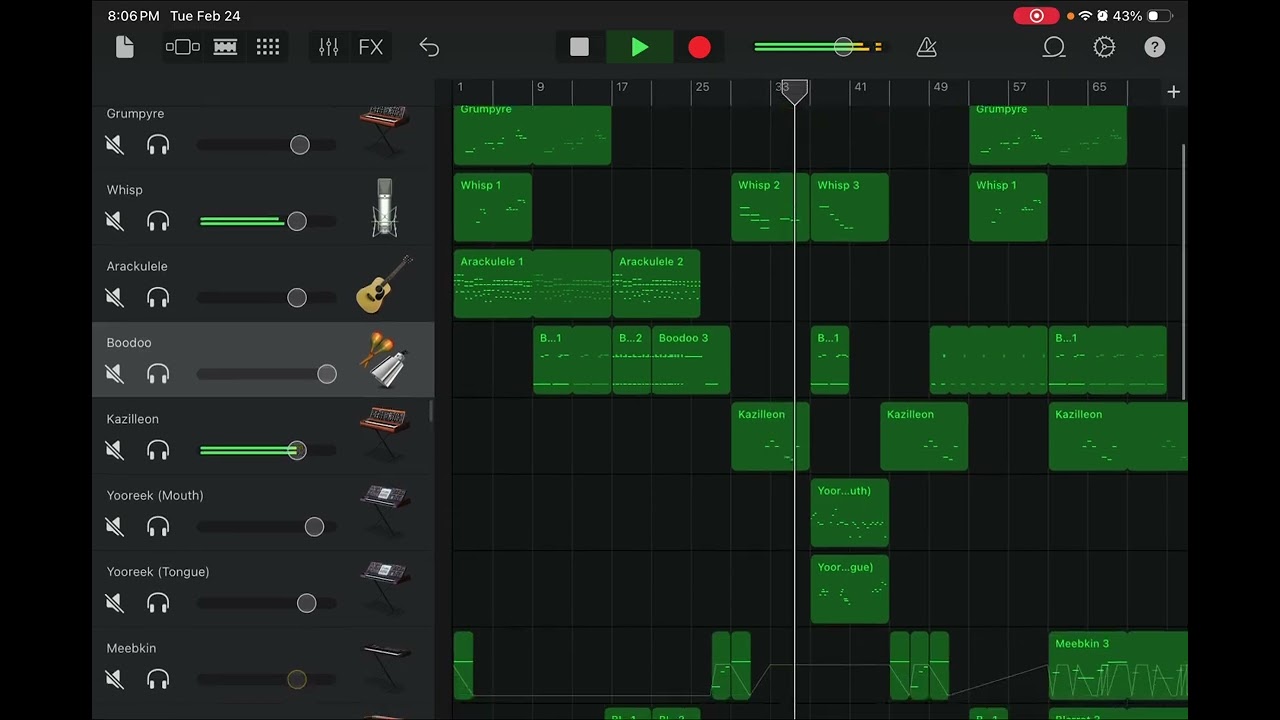
Task: Select Yooreek (Tongue) keyboard instrument icon
Action: 385,589
